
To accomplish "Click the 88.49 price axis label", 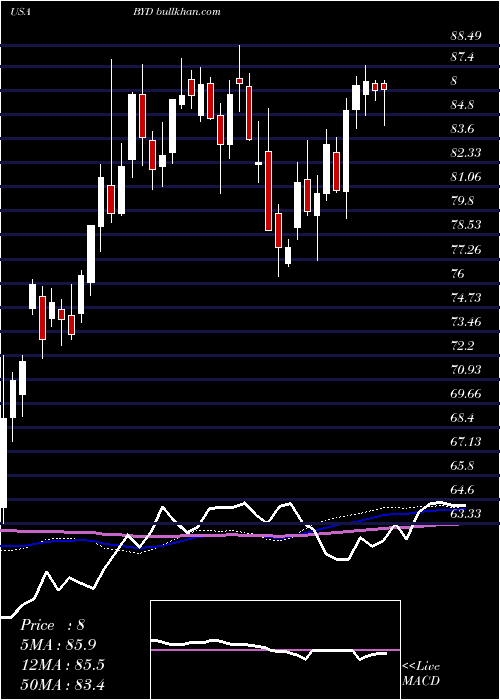I will coord(466,36).
